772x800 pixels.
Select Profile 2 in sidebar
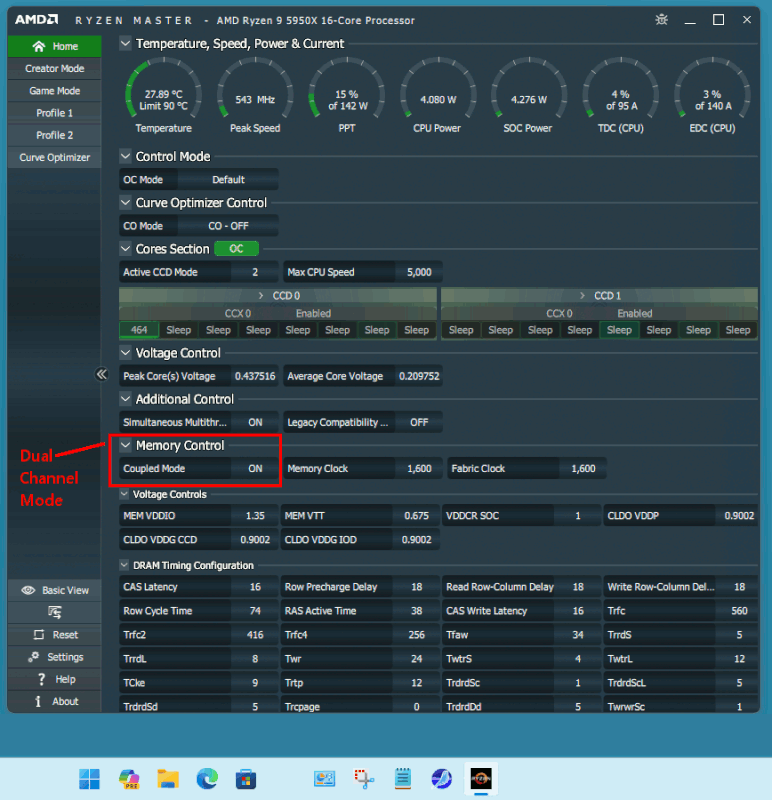pyautogui.click(x=55, y=135)
